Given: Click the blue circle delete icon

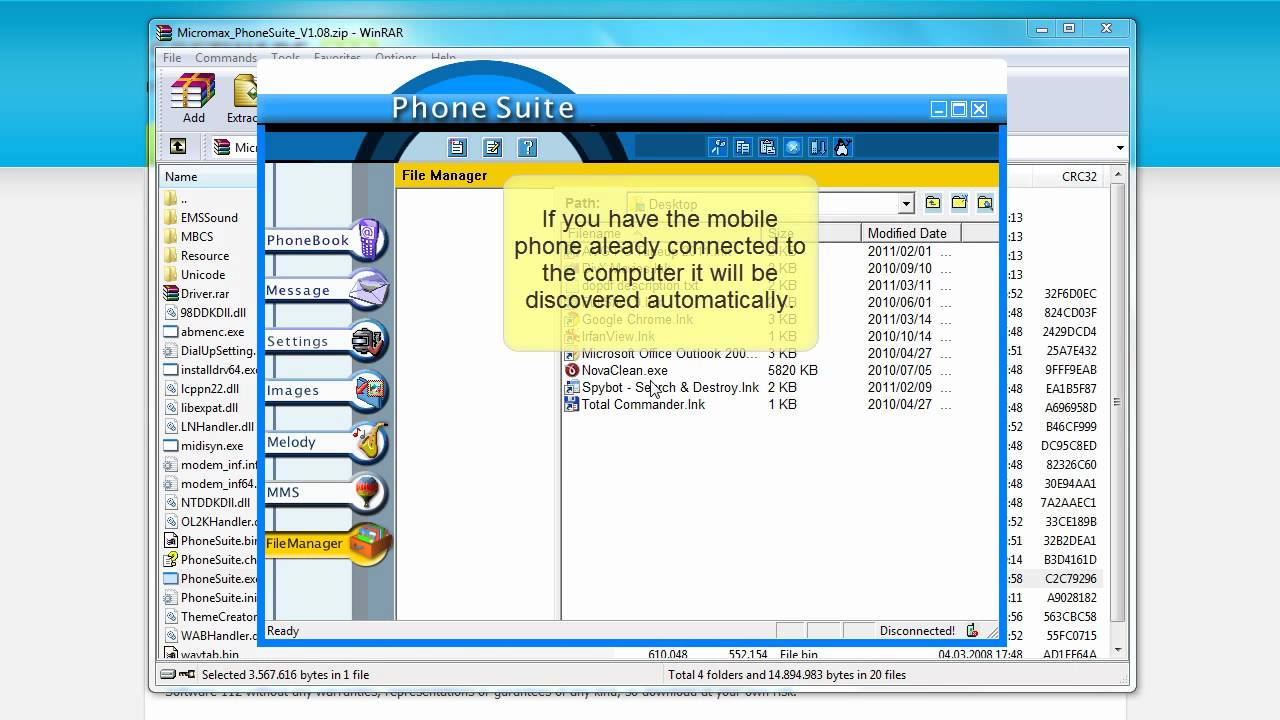Looking at the screenshot, I should [x=793, y=147].
